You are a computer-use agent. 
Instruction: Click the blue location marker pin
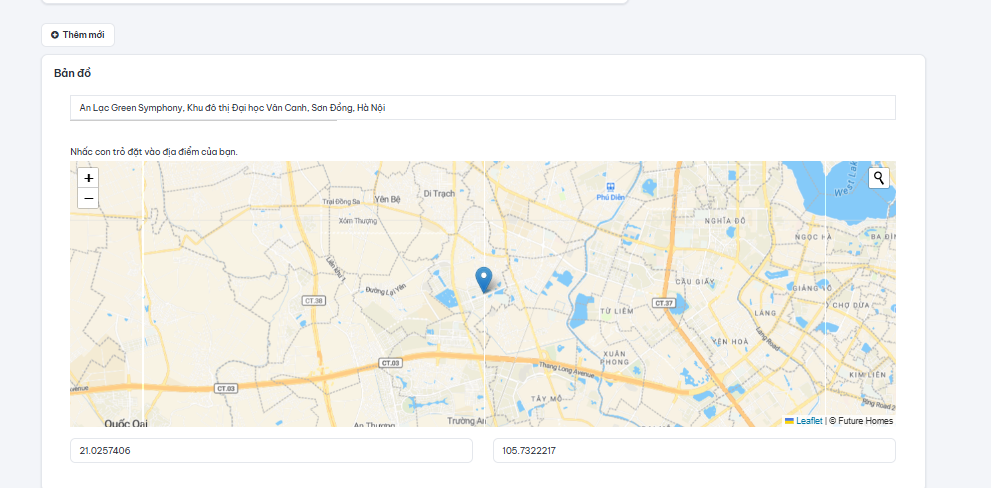click(483, 280)
